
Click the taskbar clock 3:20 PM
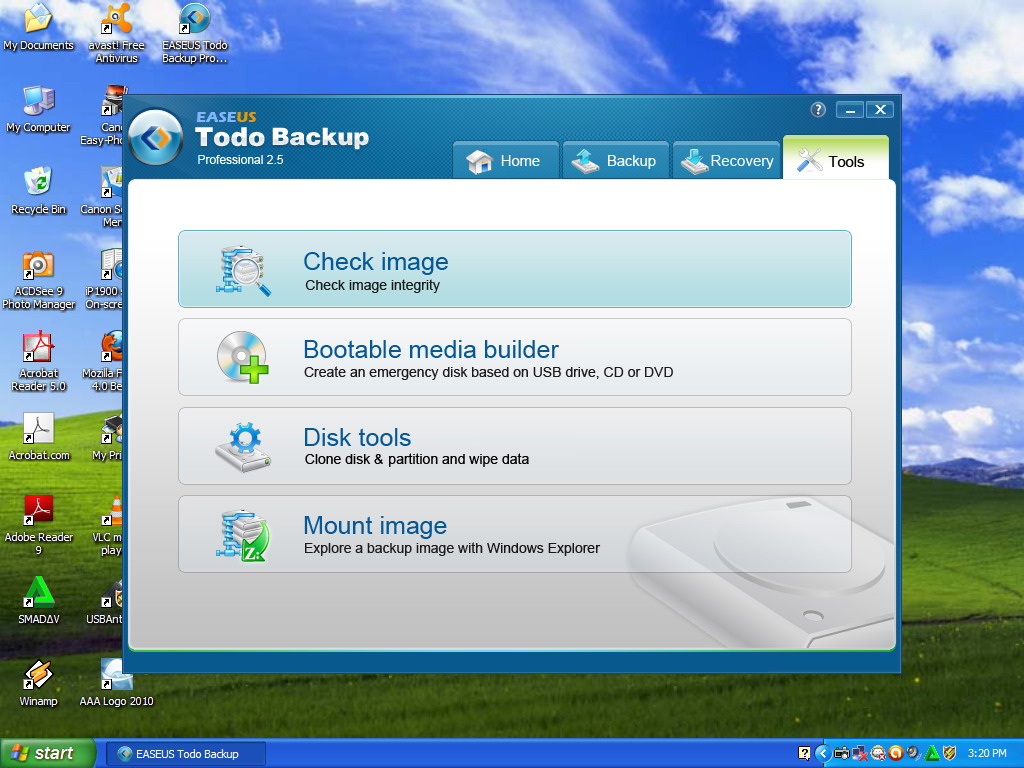(x=987, y=753)
